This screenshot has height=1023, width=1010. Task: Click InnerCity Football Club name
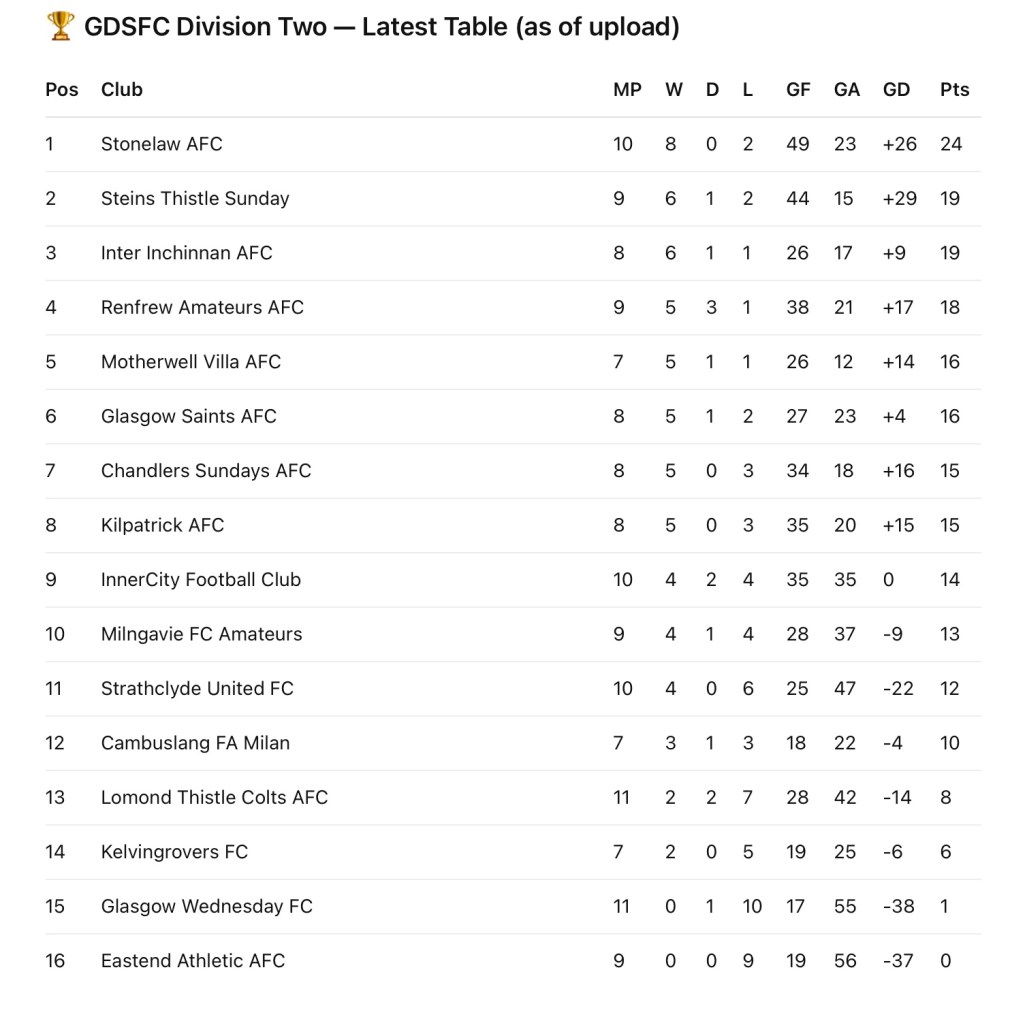click(x=201, y=580)
